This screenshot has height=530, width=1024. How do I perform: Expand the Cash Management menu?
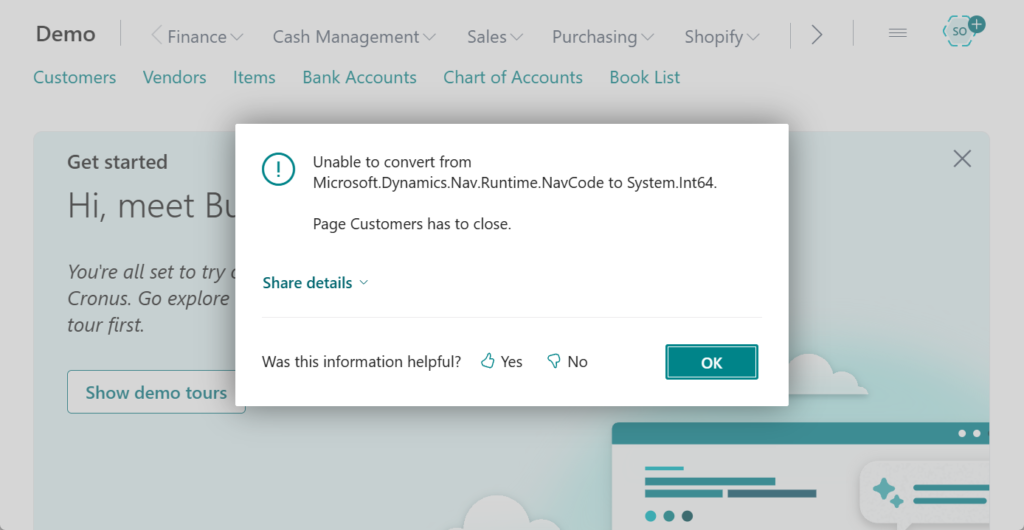(354, 37)
